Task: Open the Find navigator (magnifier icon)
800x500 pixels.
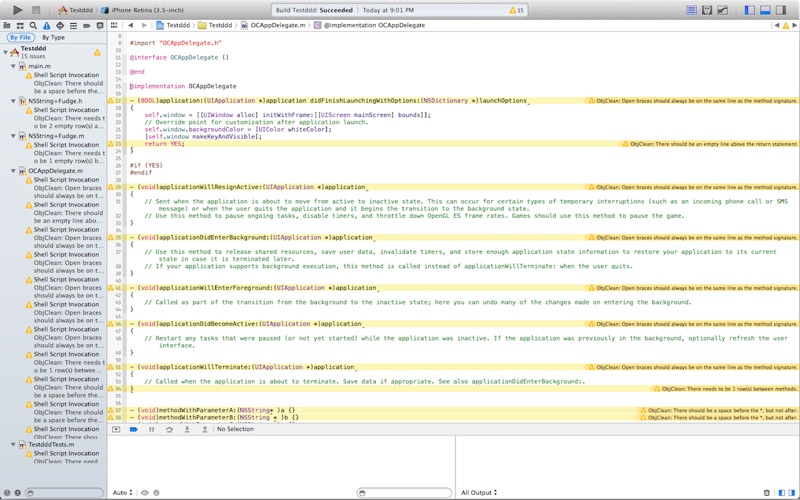Action: click(x=33, y=25)
